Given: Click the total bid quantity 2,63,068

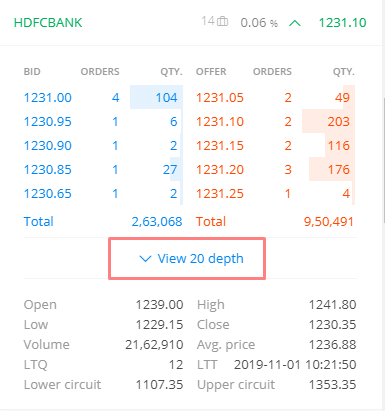Looking at the screenshot, I should click(157, 222).
